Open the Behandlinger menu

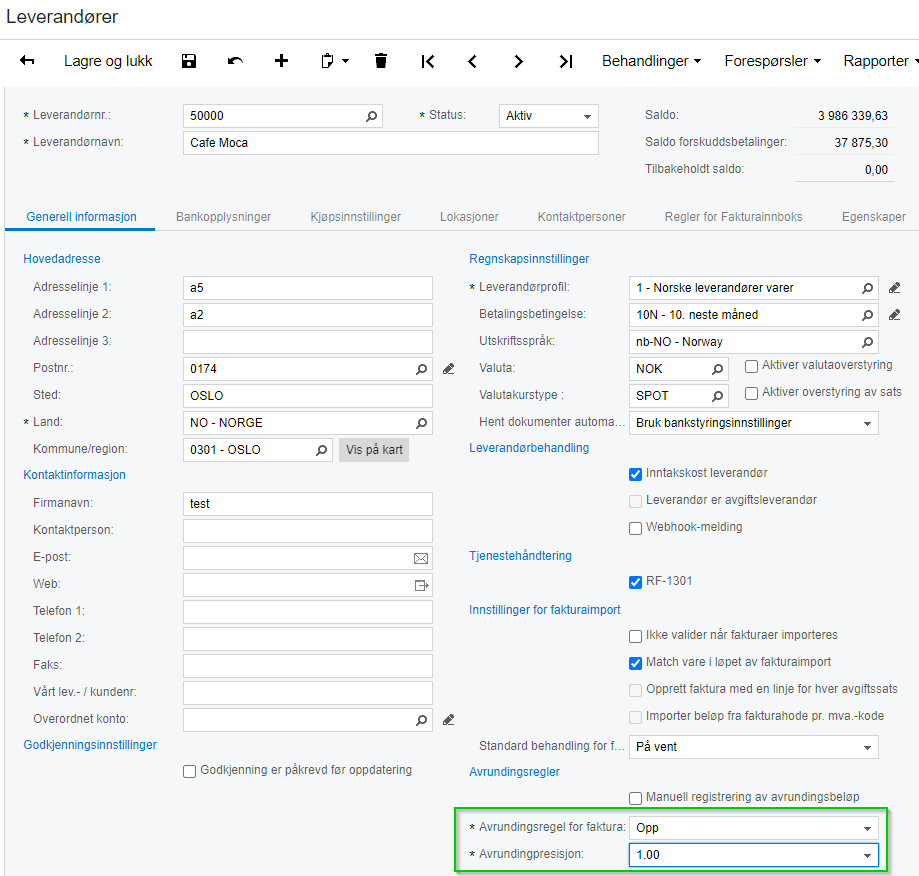(x=651, y=61)
